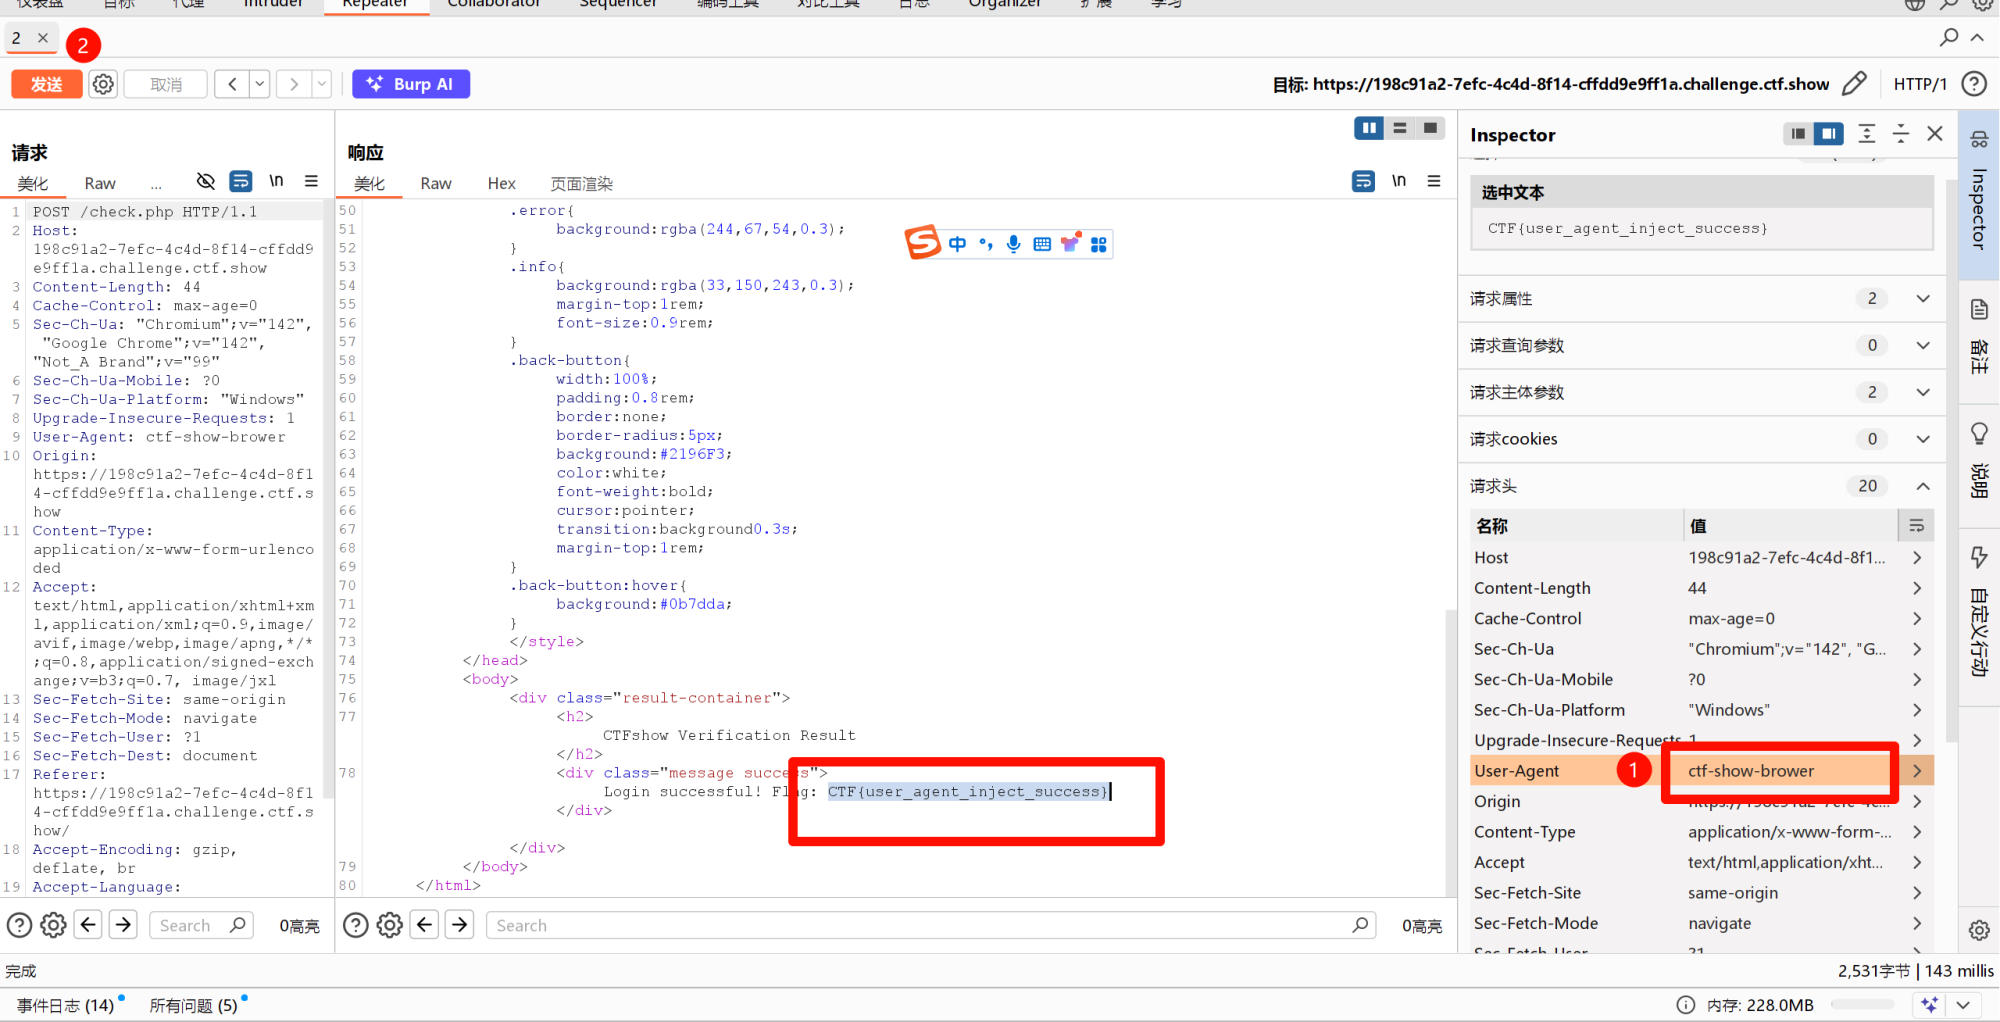The width and height of the screenshot is (2000, 1022).
Task: Toggle hide non-printable characters eye icon in request
Action: click(206, 181)
